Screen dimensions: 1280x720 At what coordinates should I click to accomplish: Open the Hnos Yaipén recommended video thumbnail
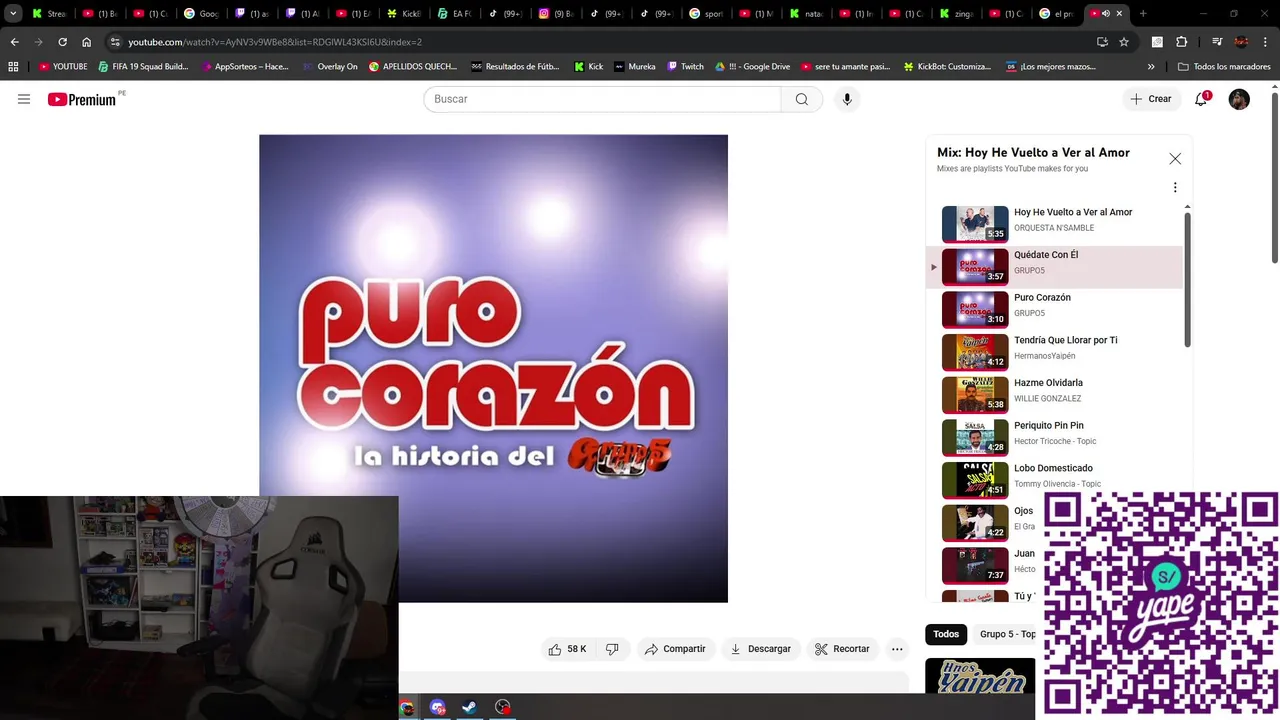980,676
